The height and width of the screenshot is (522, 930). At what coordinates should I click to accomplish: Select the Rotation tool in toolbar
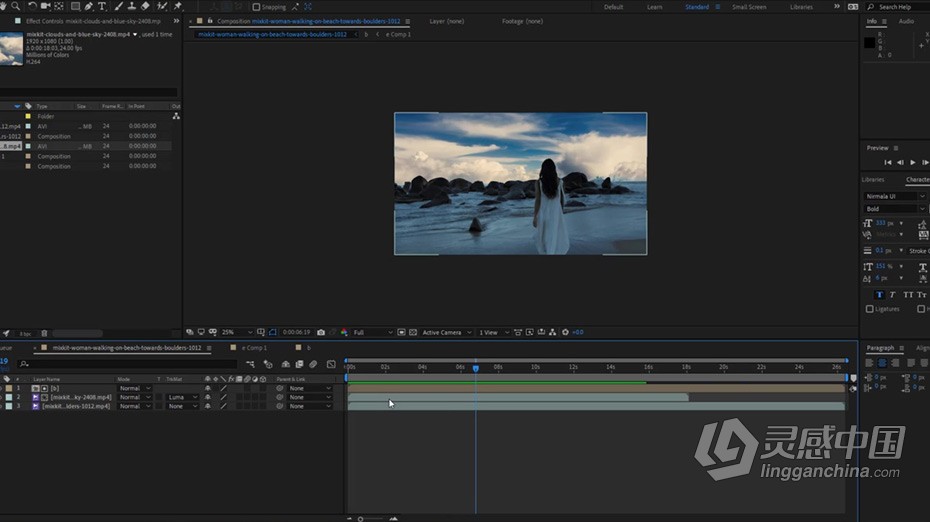tap(32, 6)
